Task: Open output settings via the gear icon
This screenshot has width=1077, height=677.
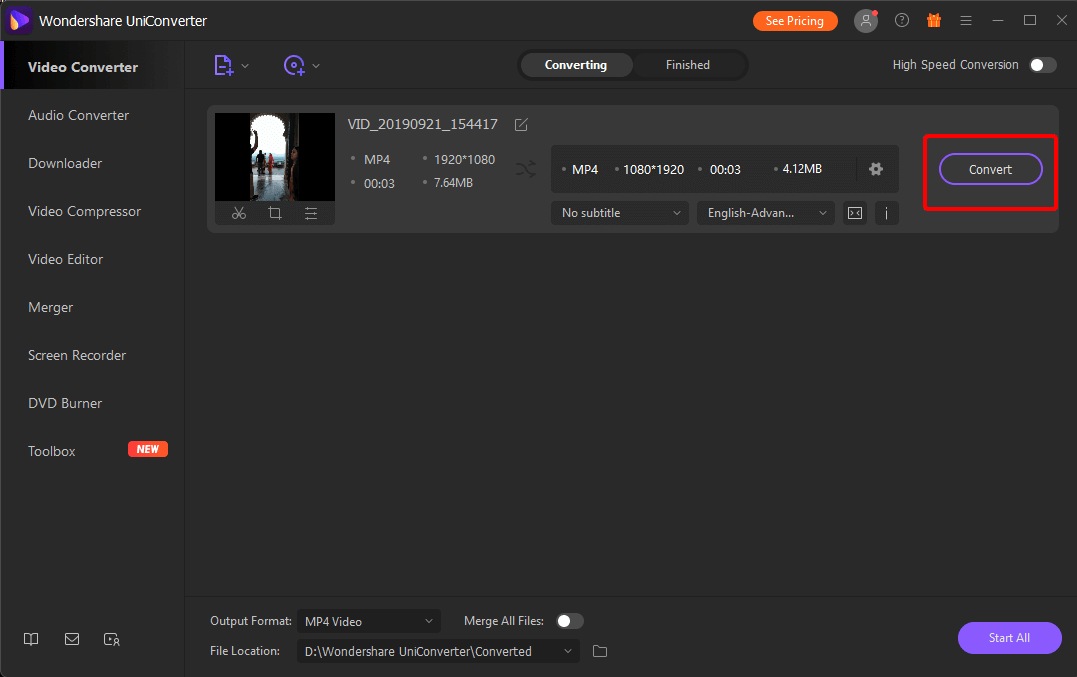Action: (876, 169)
